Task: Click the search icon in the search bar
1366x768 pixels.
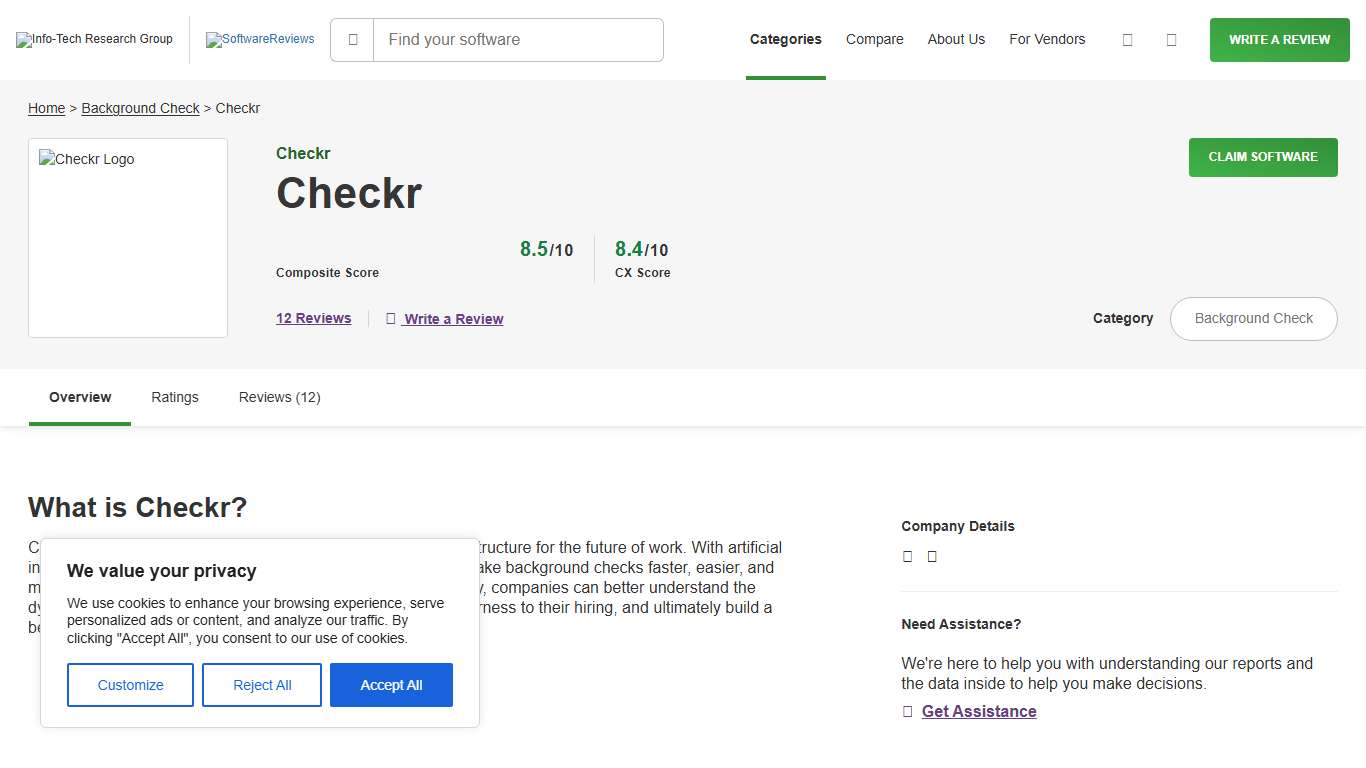Action: coord(351,39)
